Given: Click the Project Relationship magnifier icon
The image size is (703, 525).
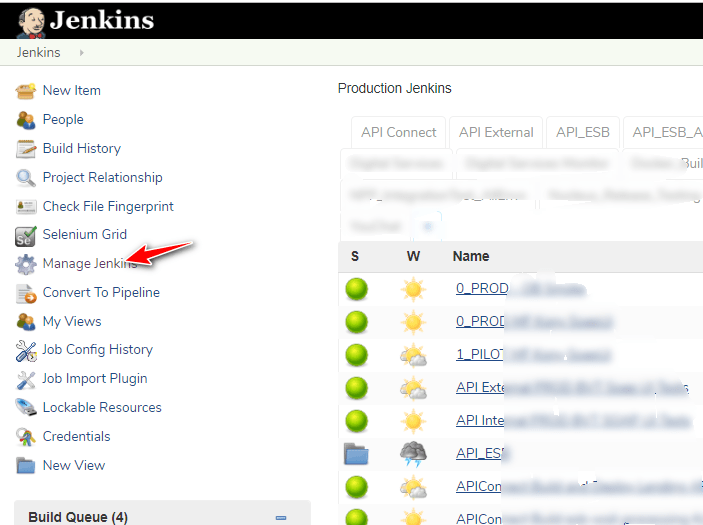Looking at the screenshot, I should (x=26, y=178).
